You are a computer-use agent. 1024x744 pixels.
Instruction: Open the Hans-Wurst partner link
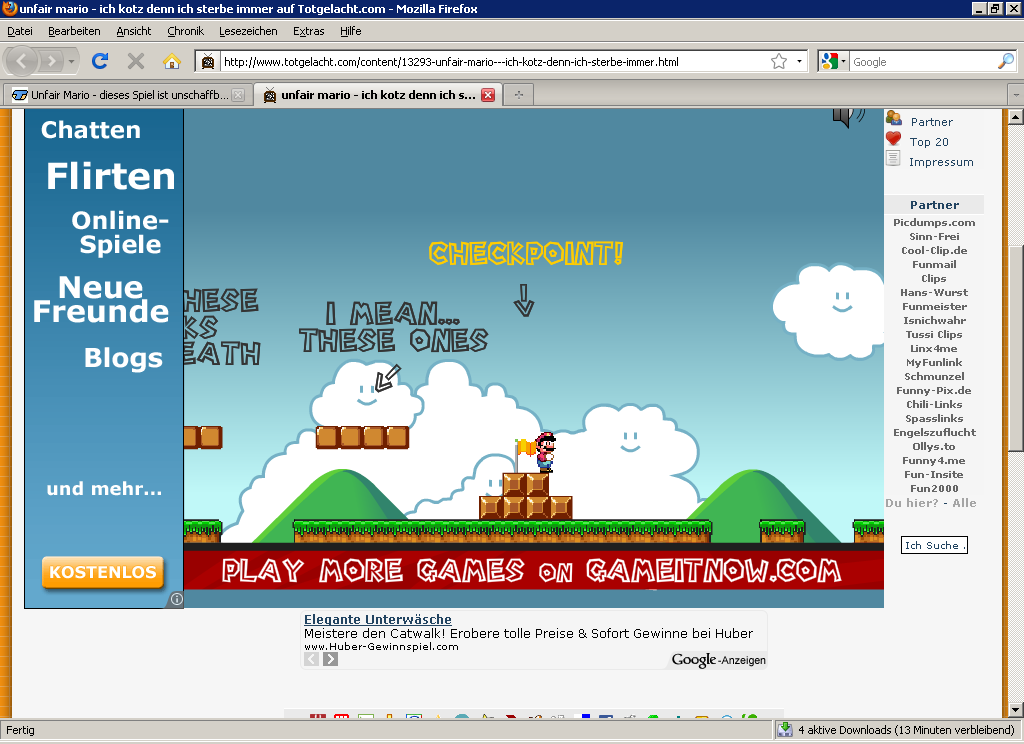pyautogui.click(x=934, y=293)
